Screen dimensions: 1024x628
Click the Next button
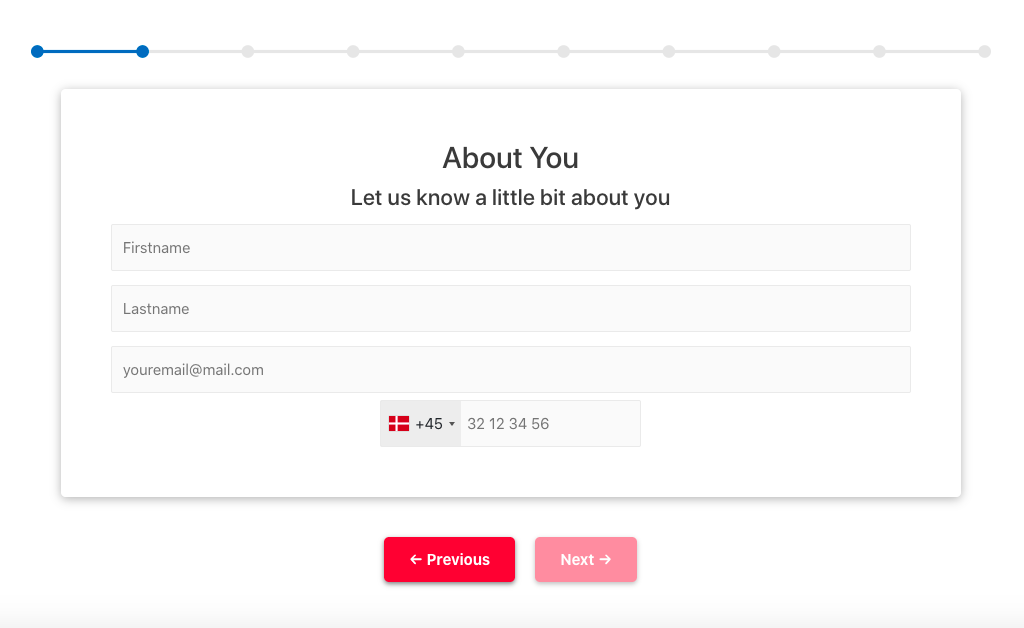586,559
